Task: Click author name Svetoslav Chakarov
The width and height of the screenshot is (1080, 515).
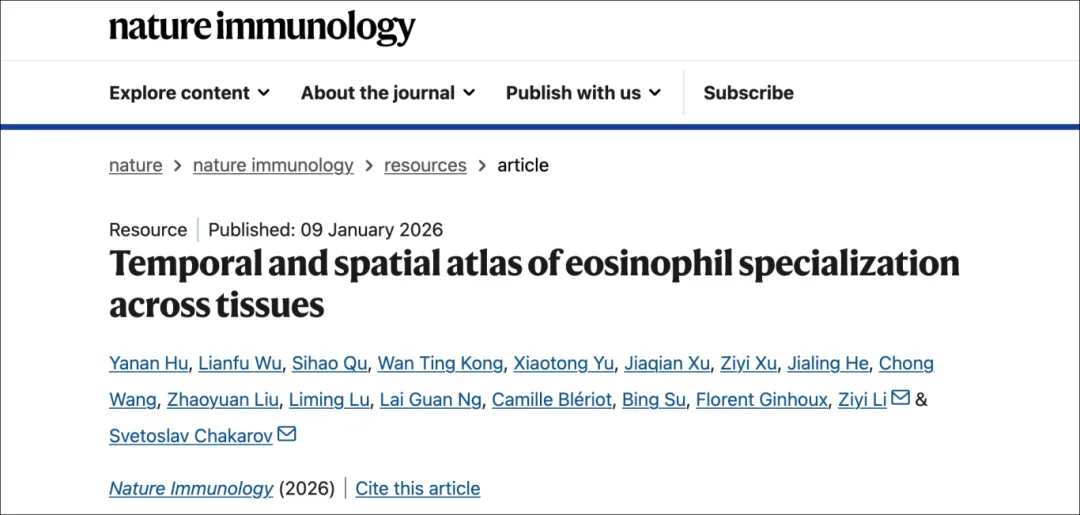Action: (x=190, y=437)
